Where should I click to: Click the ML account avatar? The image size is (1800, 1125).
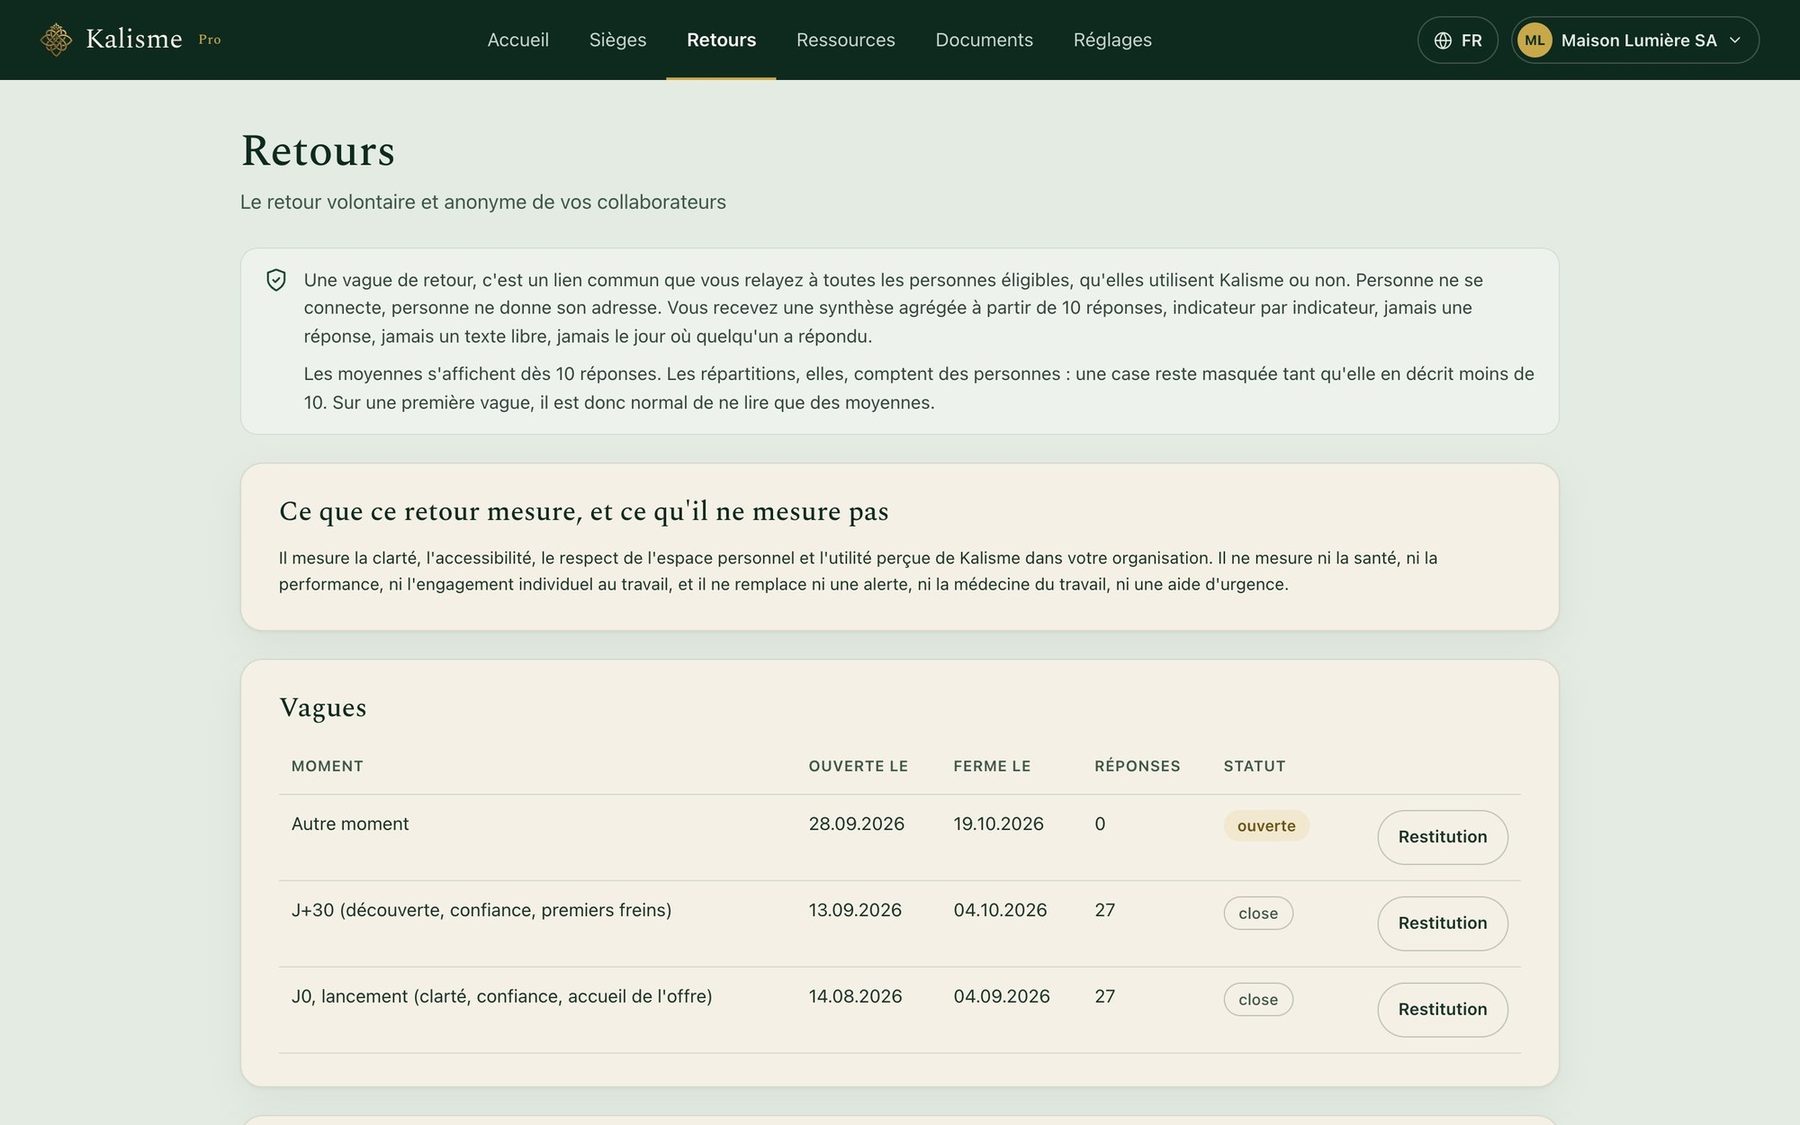coord(1535,40)
